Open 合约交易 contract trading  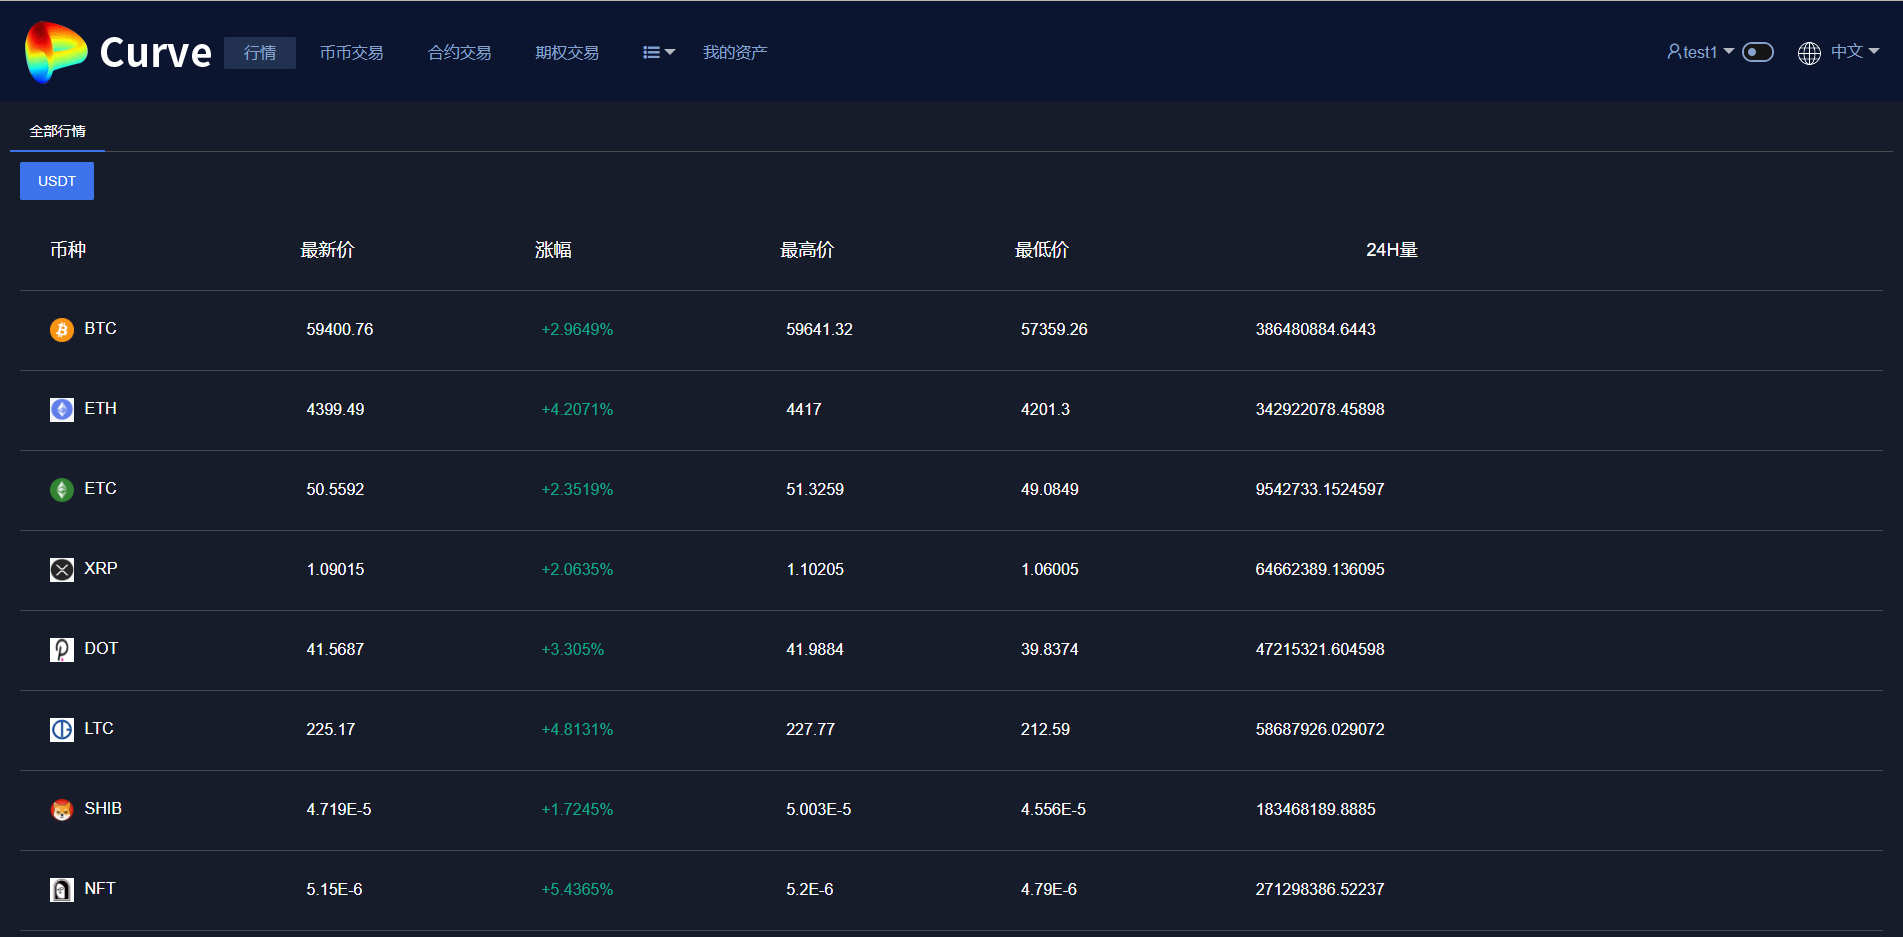[x=459, y=53]
